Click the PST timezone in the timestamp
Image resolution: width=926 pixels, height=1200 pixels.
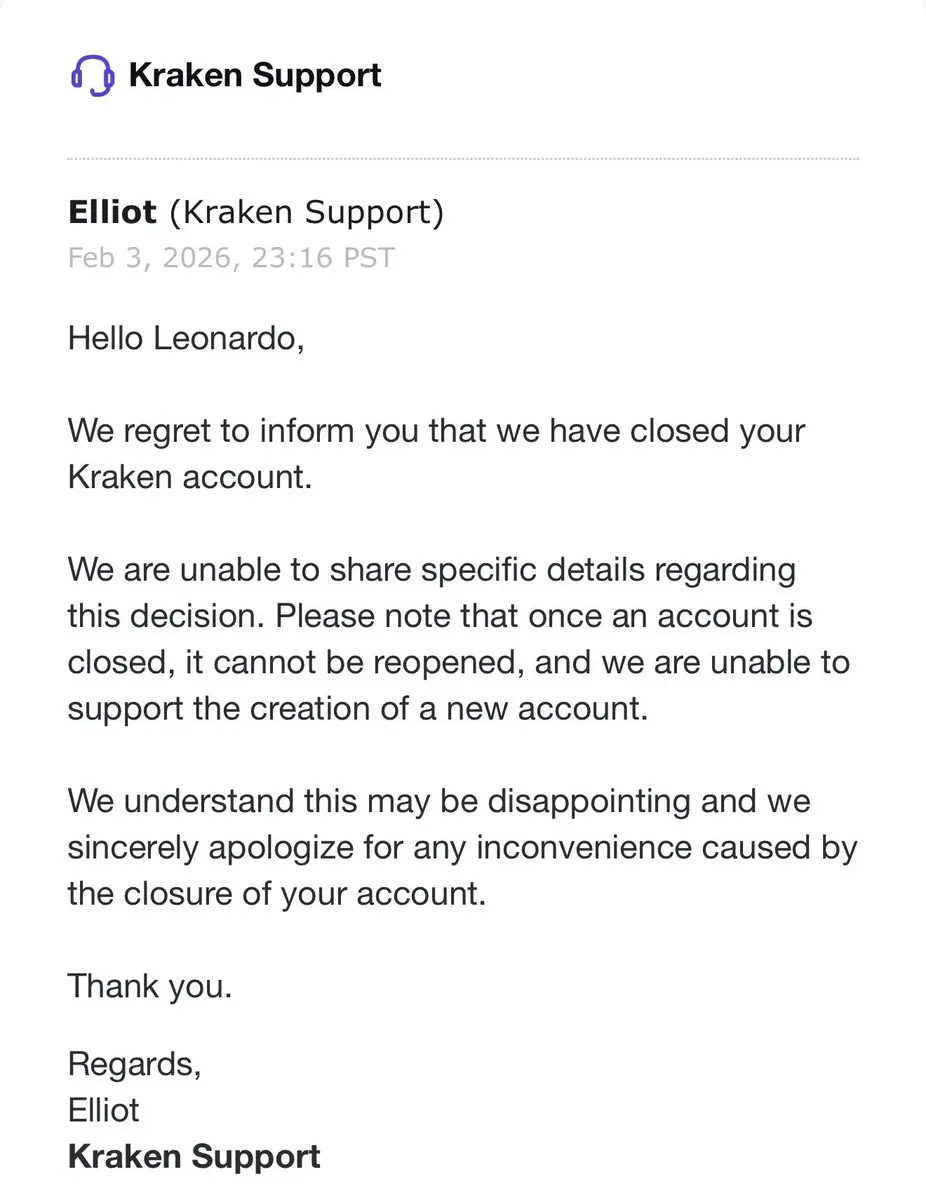(x=368, y=258)
